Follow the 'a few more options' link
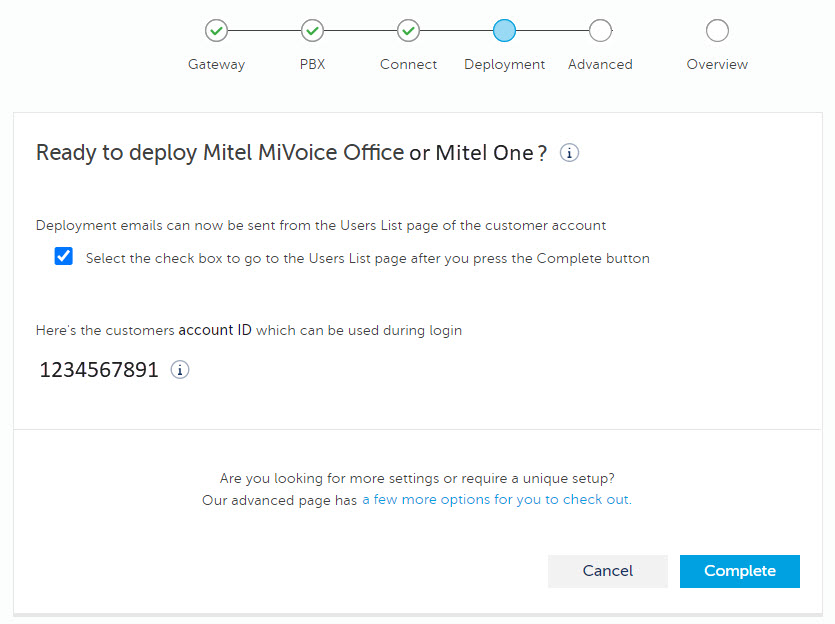 click(497, 500)
